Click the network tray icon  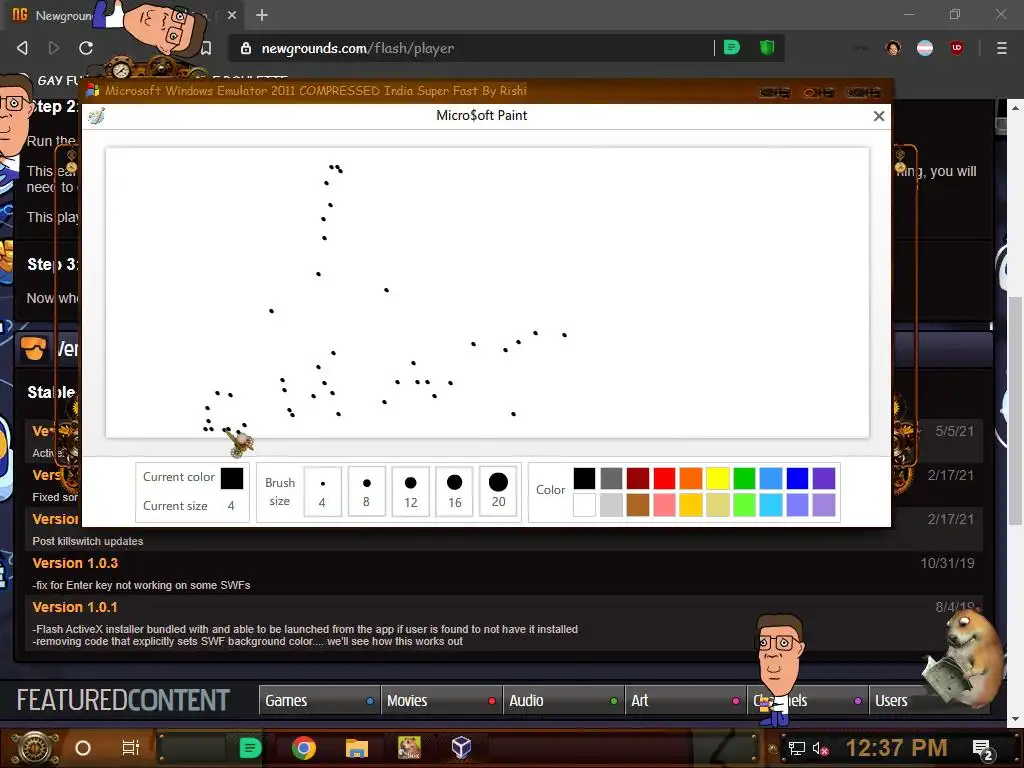click(797, 748)
